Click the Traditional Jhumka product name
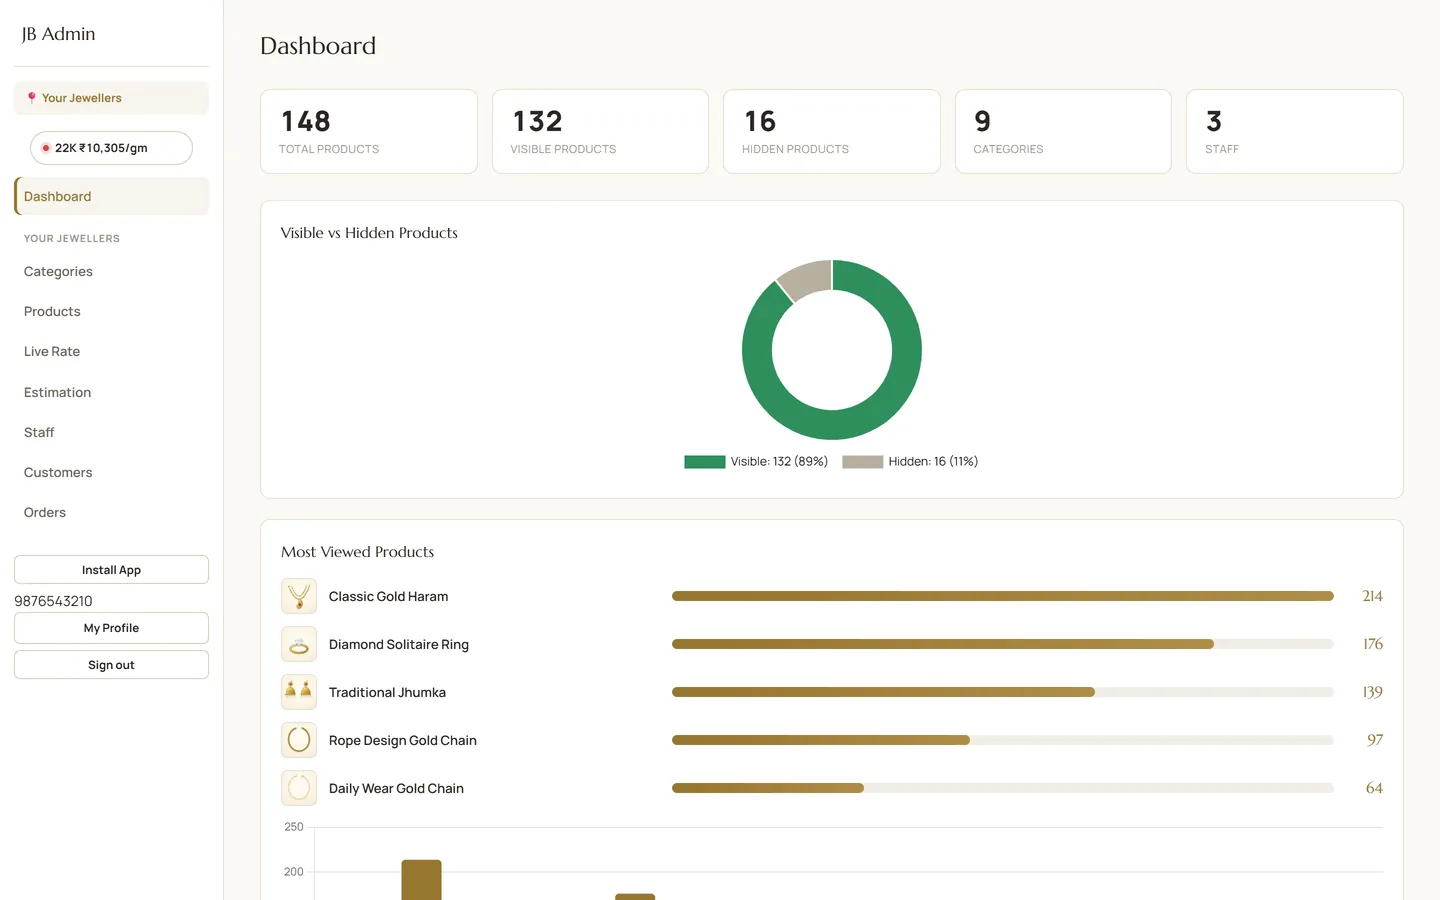The height and width of the screenshot is (900, 1440). click(x=388, y=692)
